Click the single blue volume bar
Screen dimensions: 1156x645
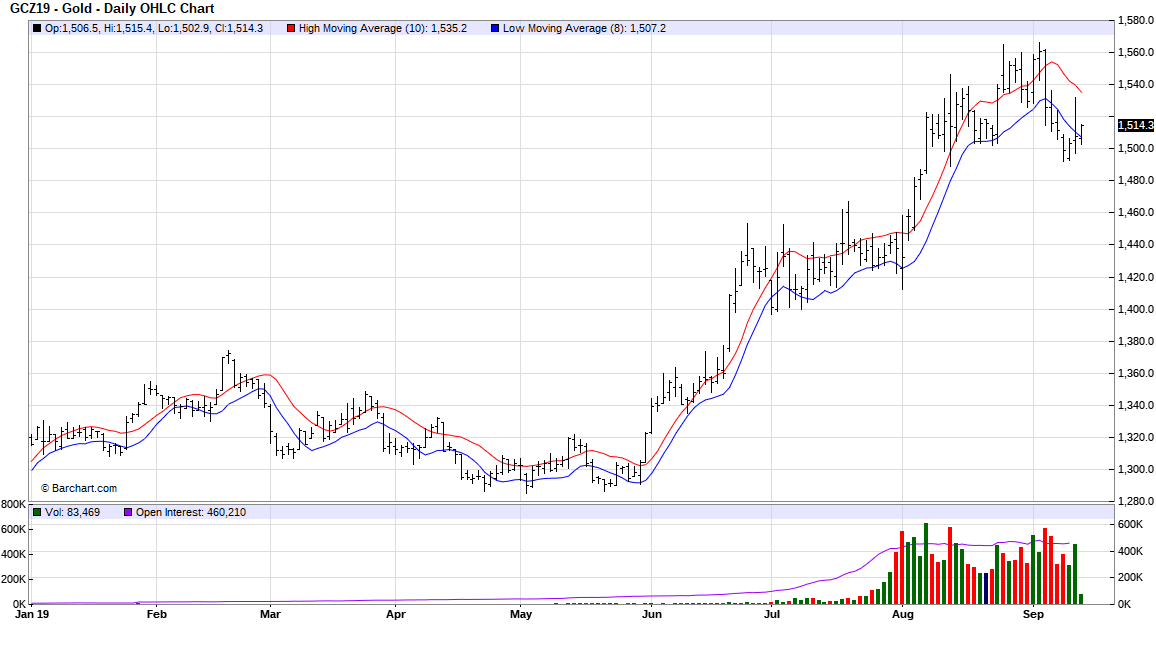click(x=985, y=588)
